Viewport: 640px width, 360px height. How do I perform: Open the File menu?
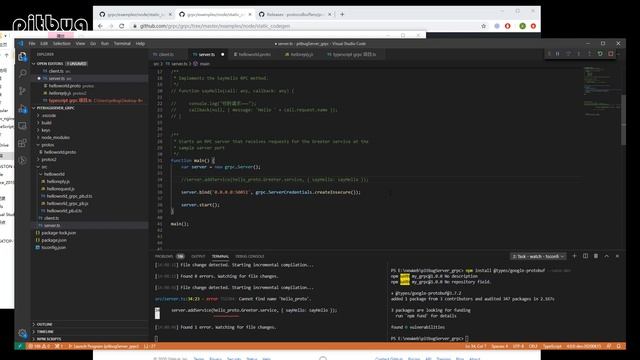(x=32, y=43)
